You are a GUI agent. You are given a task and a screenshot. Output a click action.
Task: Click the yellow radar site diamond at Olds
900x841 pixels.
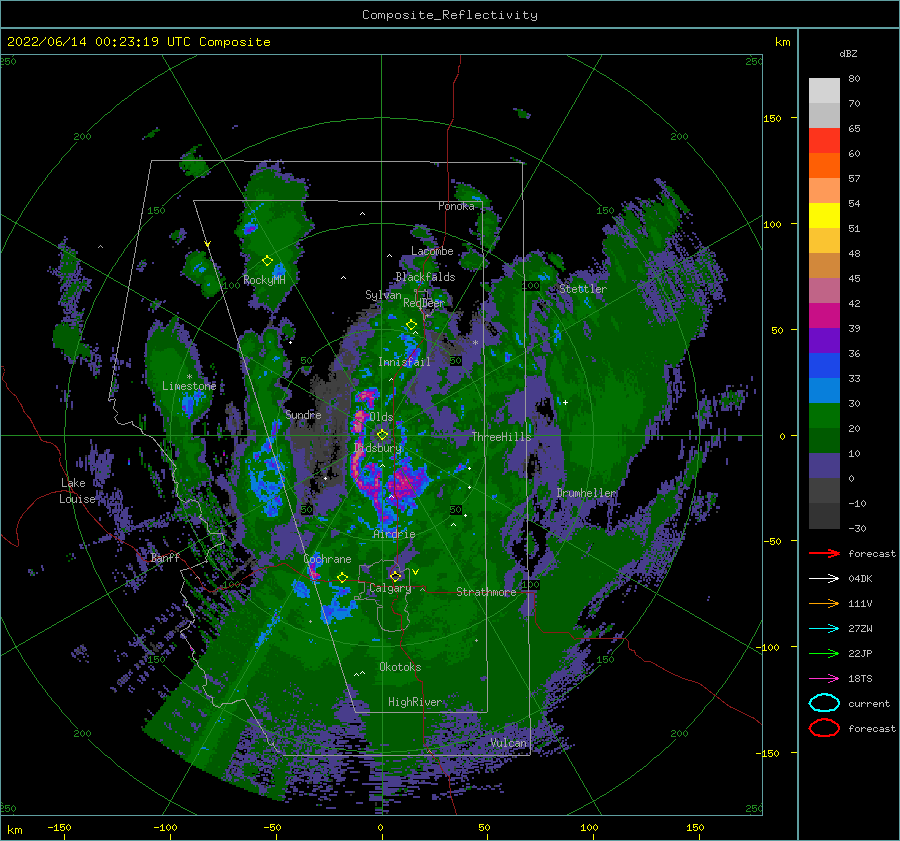[x=382, y=435]
